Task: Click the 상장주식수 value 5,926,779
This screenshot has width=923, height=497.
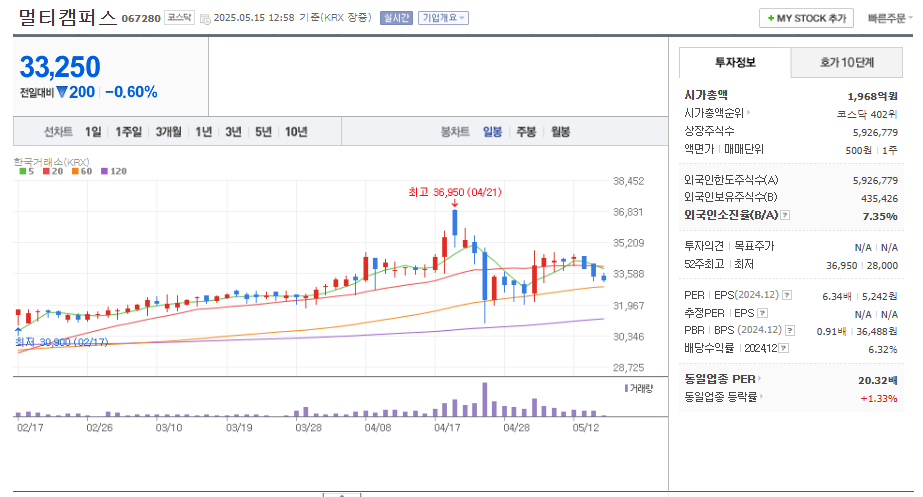Action: 875,132
